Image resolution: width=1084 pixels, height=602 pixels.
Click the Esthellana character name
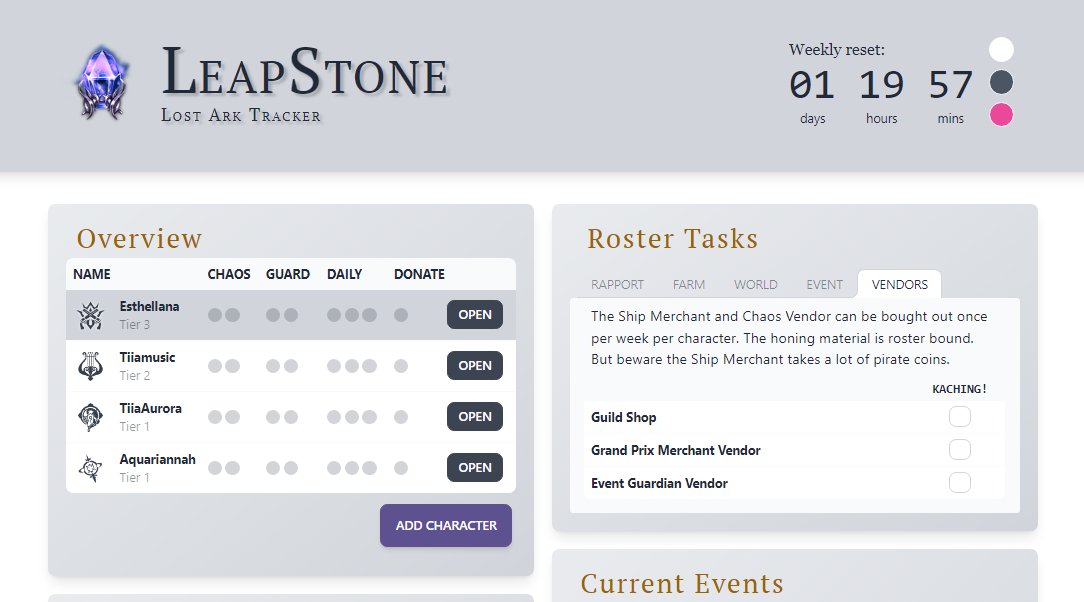149,306
